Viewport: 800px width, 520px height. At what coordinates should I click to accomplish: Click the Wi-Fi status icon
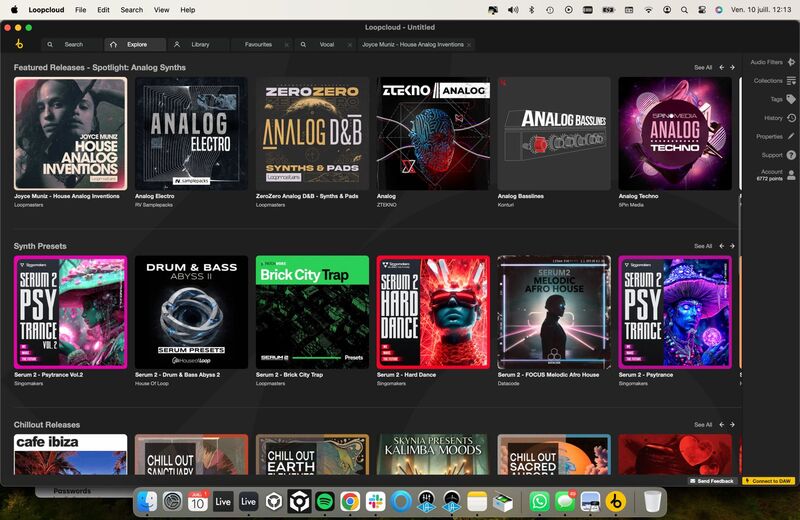coord(648,10)
